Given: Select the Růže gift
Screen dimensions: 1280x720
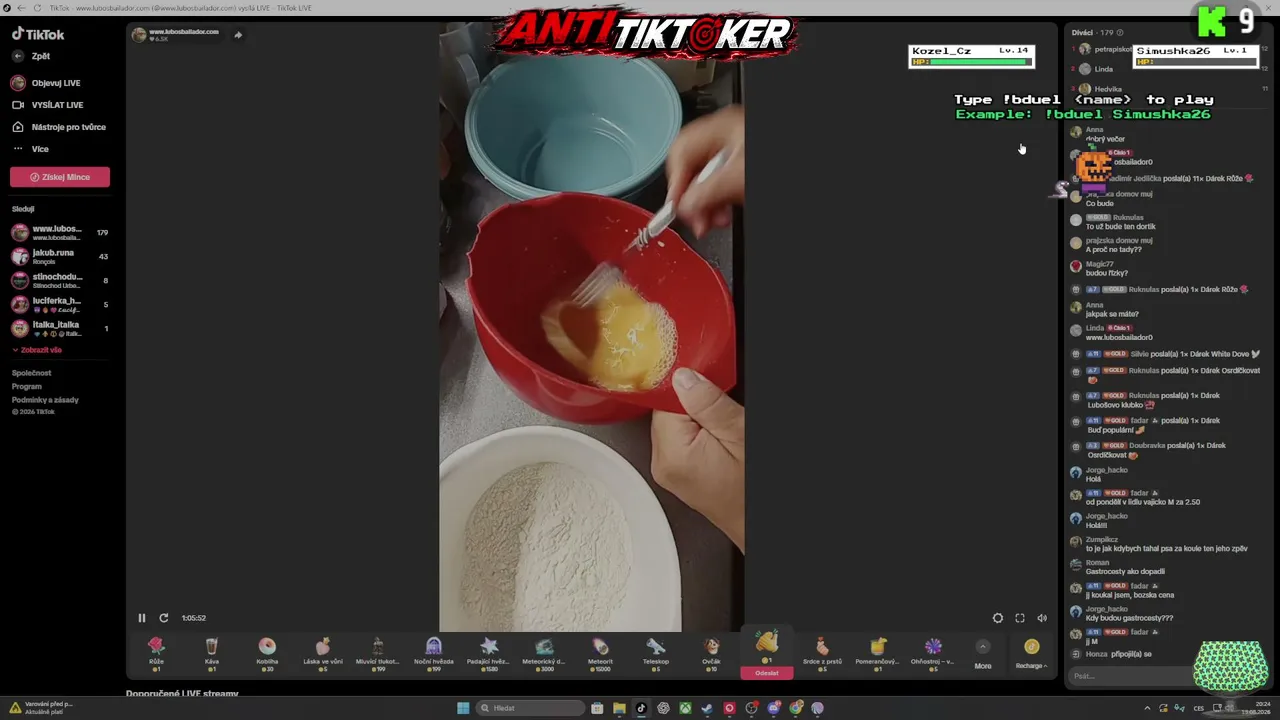Looking at the screenshot, I should [x=156, y=654].
